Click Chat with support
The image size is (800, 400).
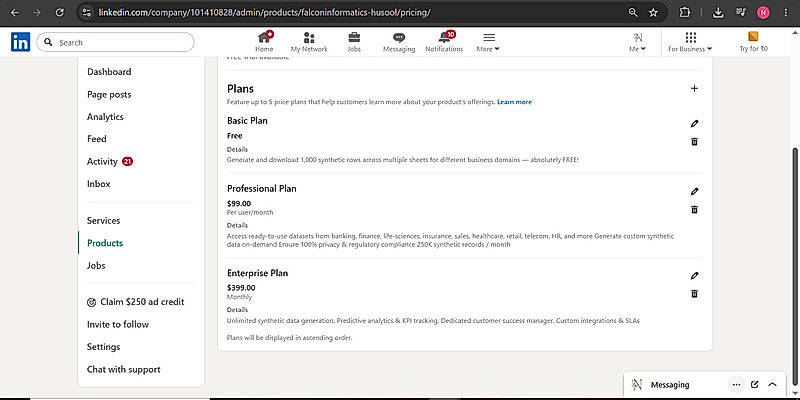123,369
